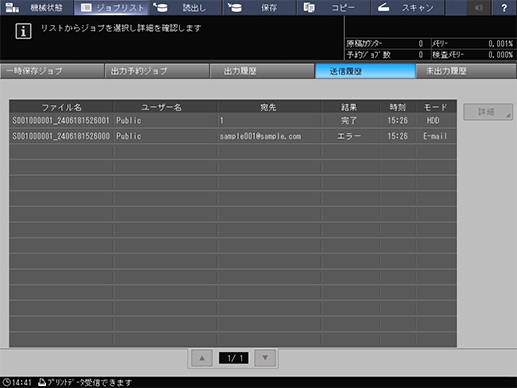Switch to the ジョブリスト tab
Screen dimensions: 517x388
pos(111,7)
